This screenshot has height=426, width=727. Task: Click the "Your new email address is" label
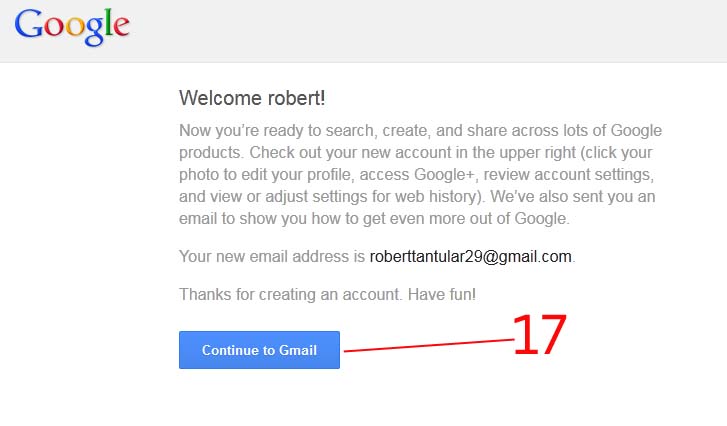272,256
